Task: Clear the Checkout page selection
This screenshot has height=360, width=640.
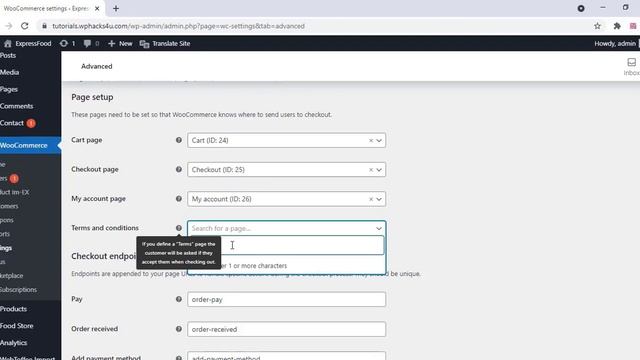Action: click(x=371, y=170)
